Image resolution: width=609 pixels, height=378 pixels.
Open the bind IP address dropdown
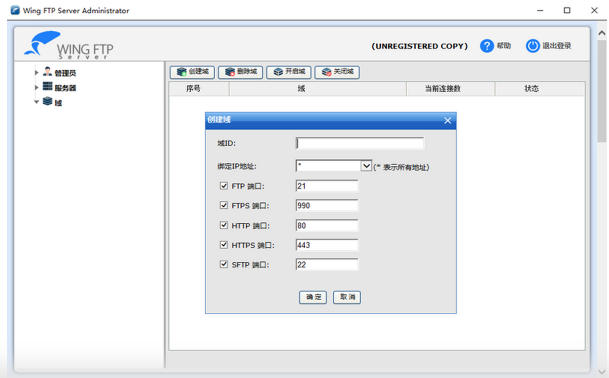(x=366, y=166)
